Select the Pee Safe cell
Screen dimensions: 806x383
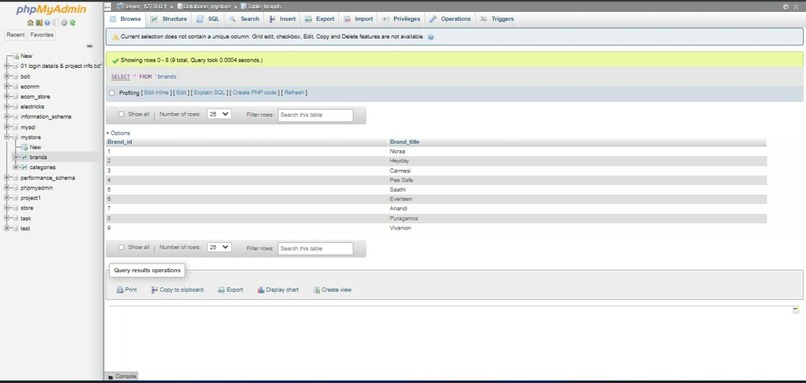coord(401,180)
